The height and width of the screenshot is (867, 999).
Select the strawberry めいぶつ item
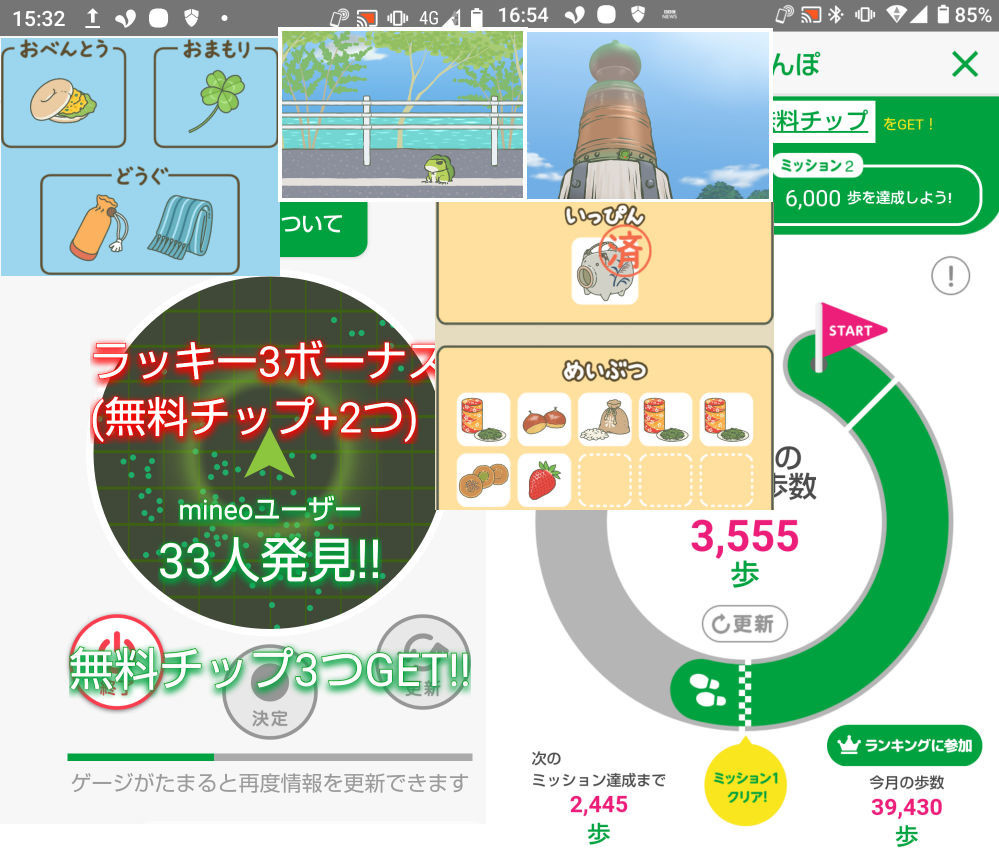544,480
